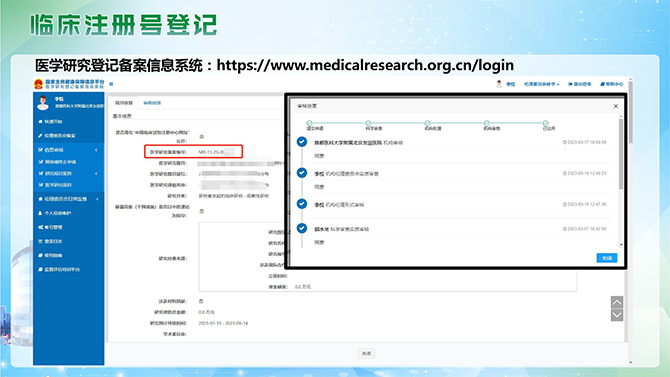
Task: Click the 机构审核 progress step marker
Action: [x=486, y=123]
